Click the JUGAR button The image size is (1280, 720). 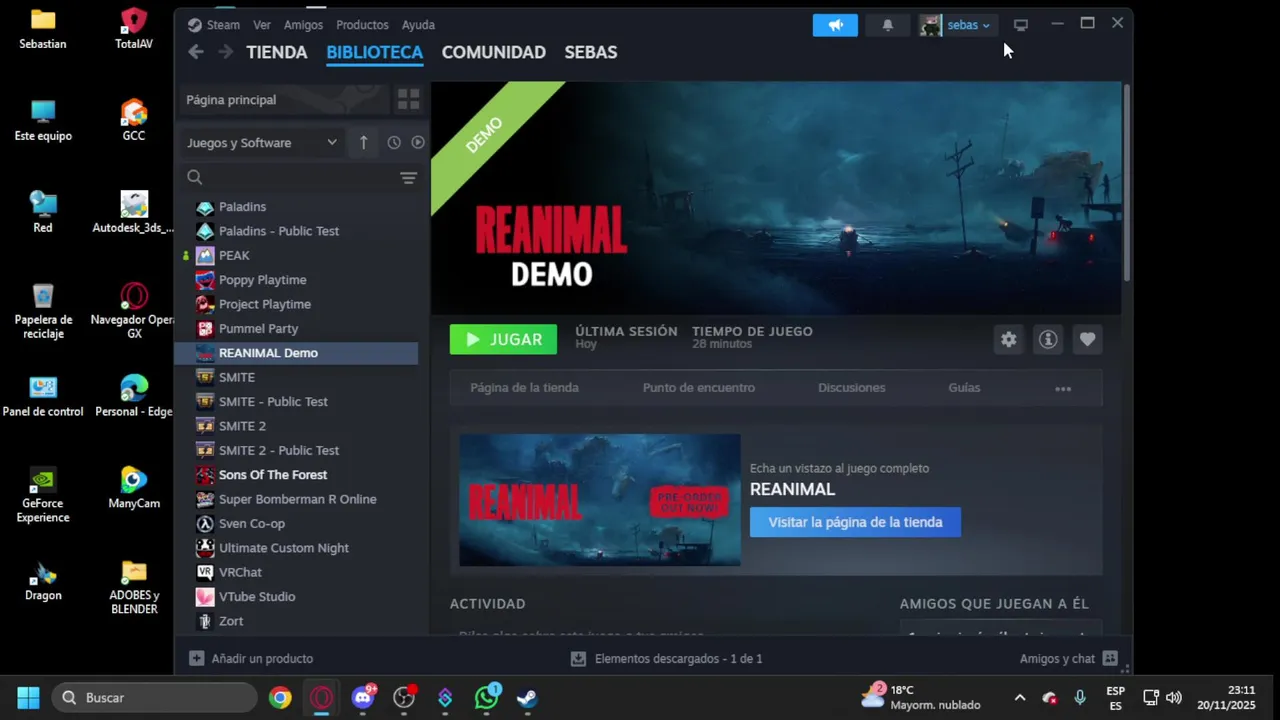point(503,339)
